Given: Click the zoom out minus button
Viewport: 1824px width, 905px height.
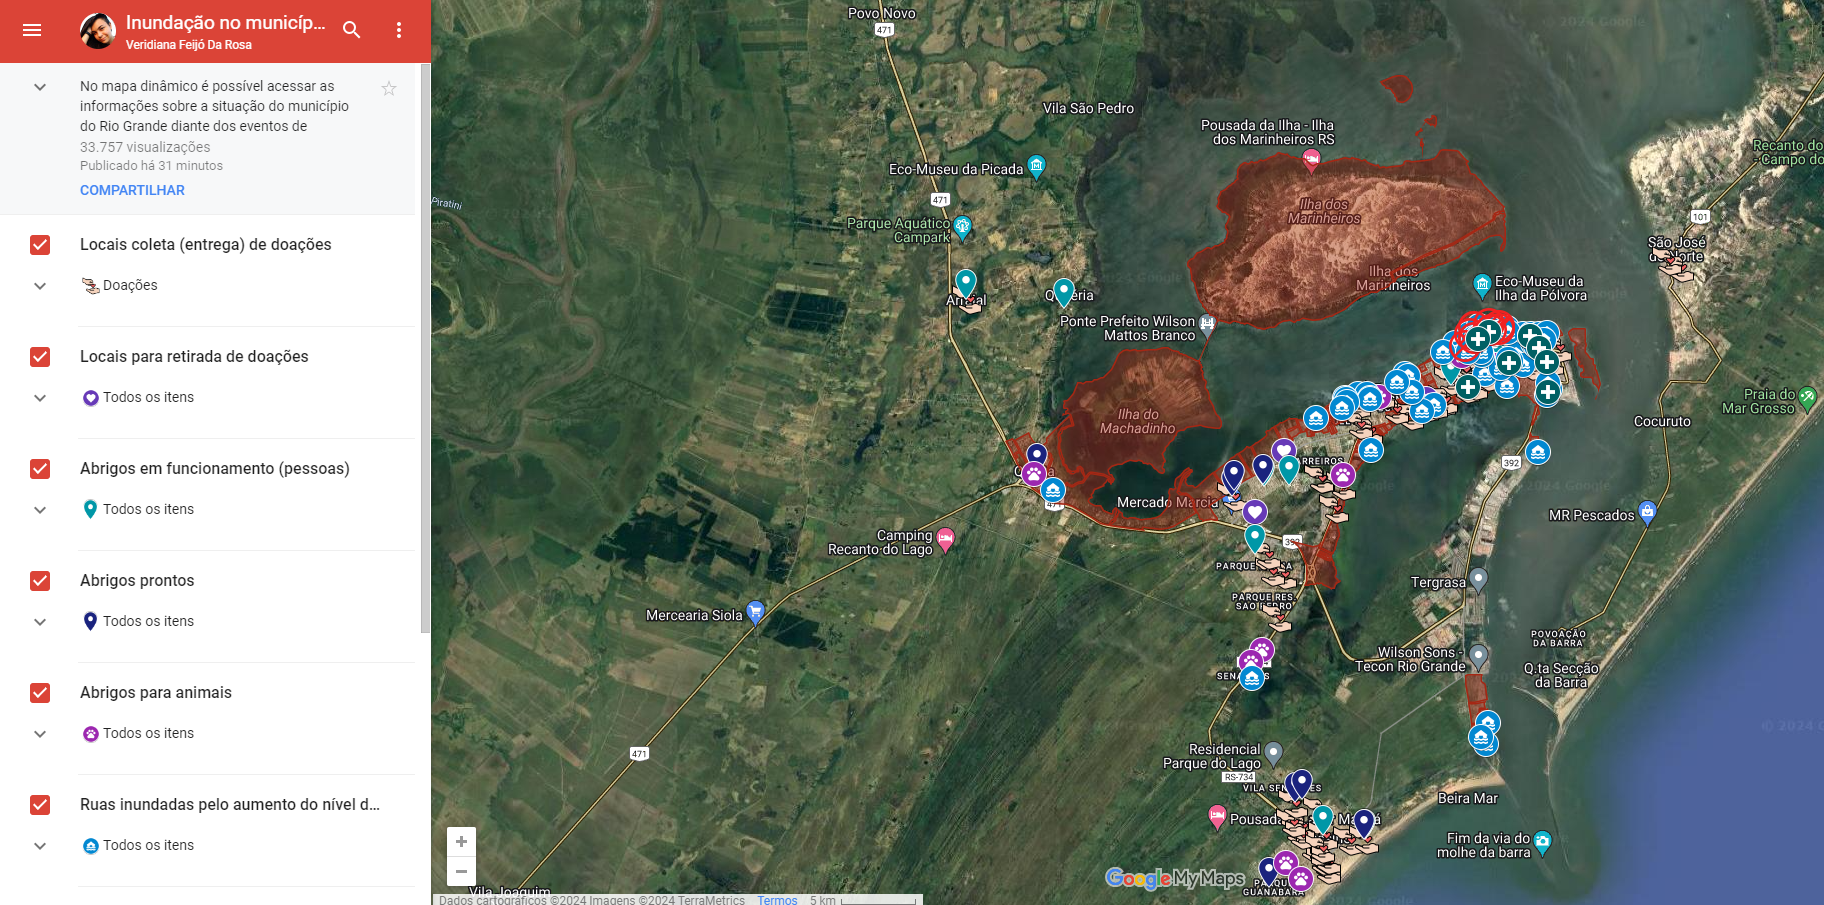Looking at the screenshot, I should pyautogui.click(x=461, y=872).
